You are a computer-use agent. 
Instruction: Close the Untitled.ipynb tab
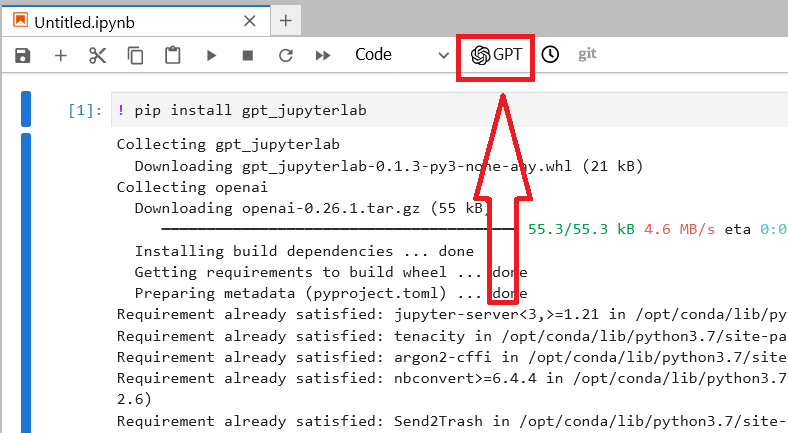(250, 21)
